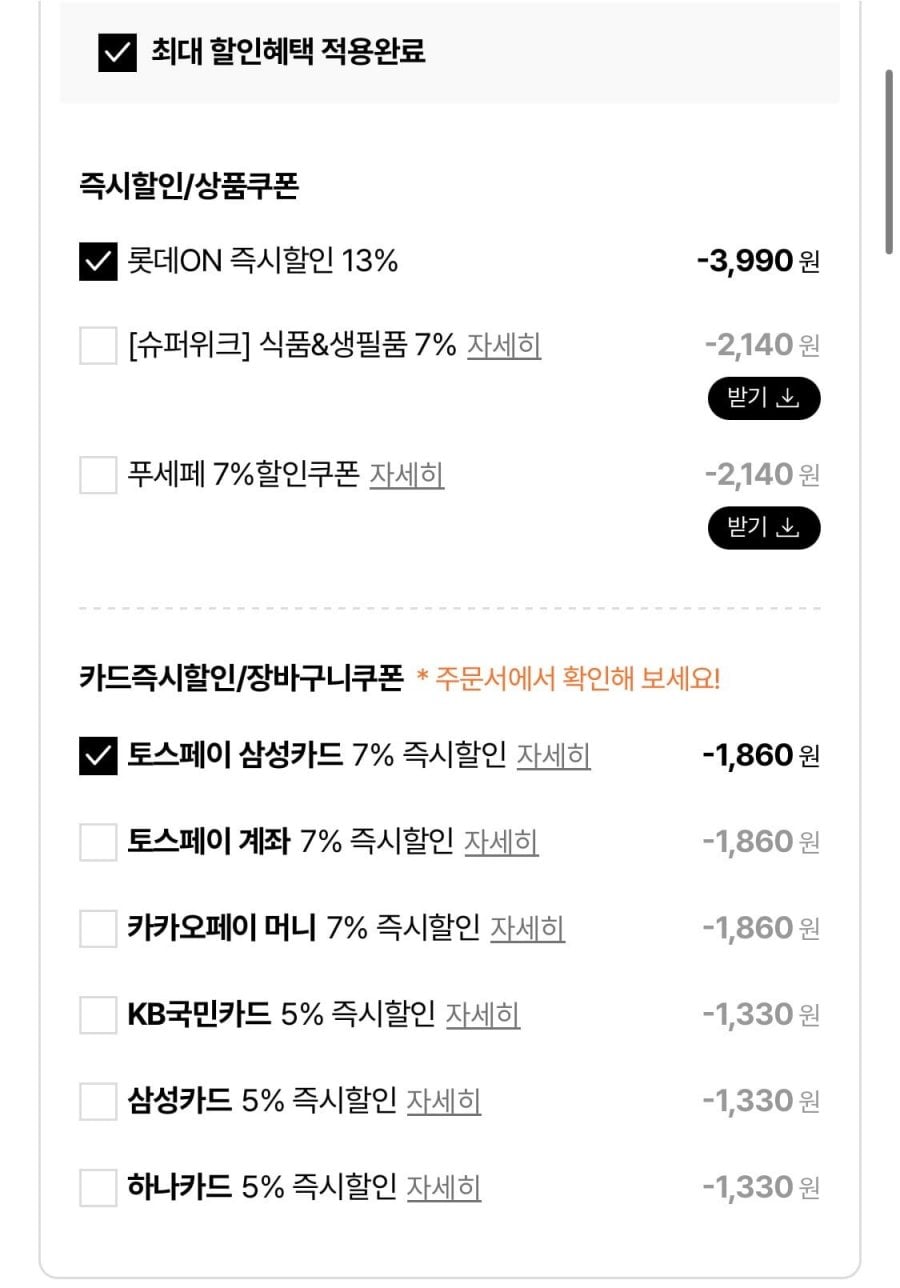The height and width of the screenshot is (1288, 900).
Task: Tick 하나카드 5% 즉시할인 checkbox
Action: click(98, 1189)
